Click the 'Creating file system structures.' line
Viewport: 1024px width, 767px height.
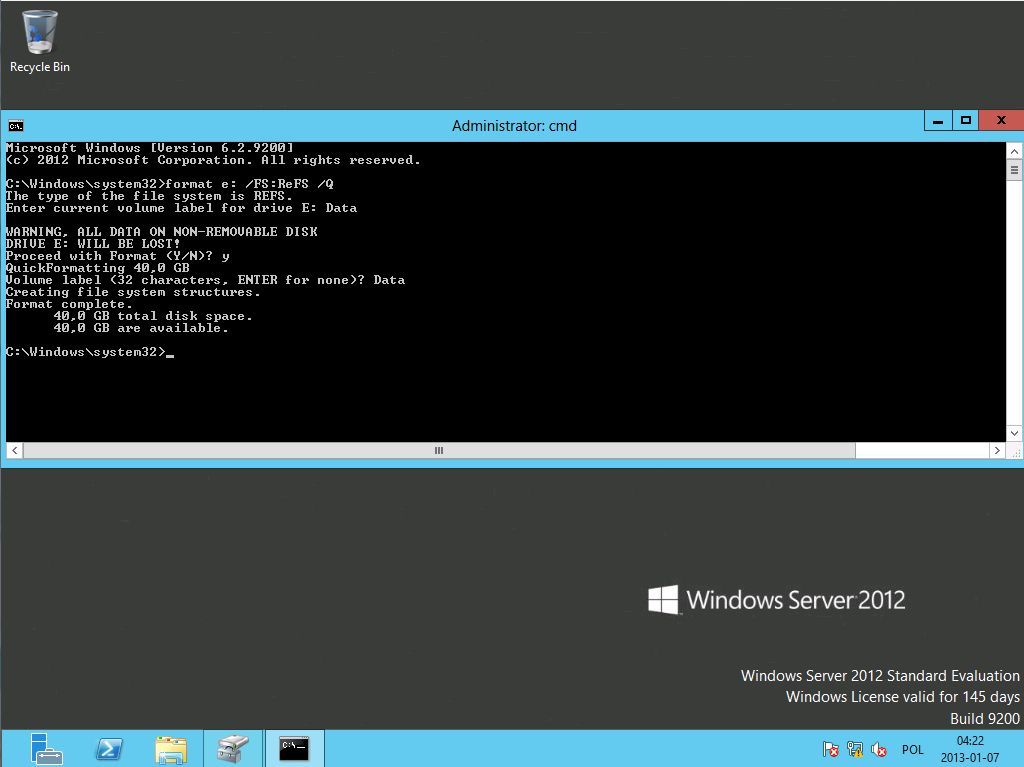coord(133,292)
